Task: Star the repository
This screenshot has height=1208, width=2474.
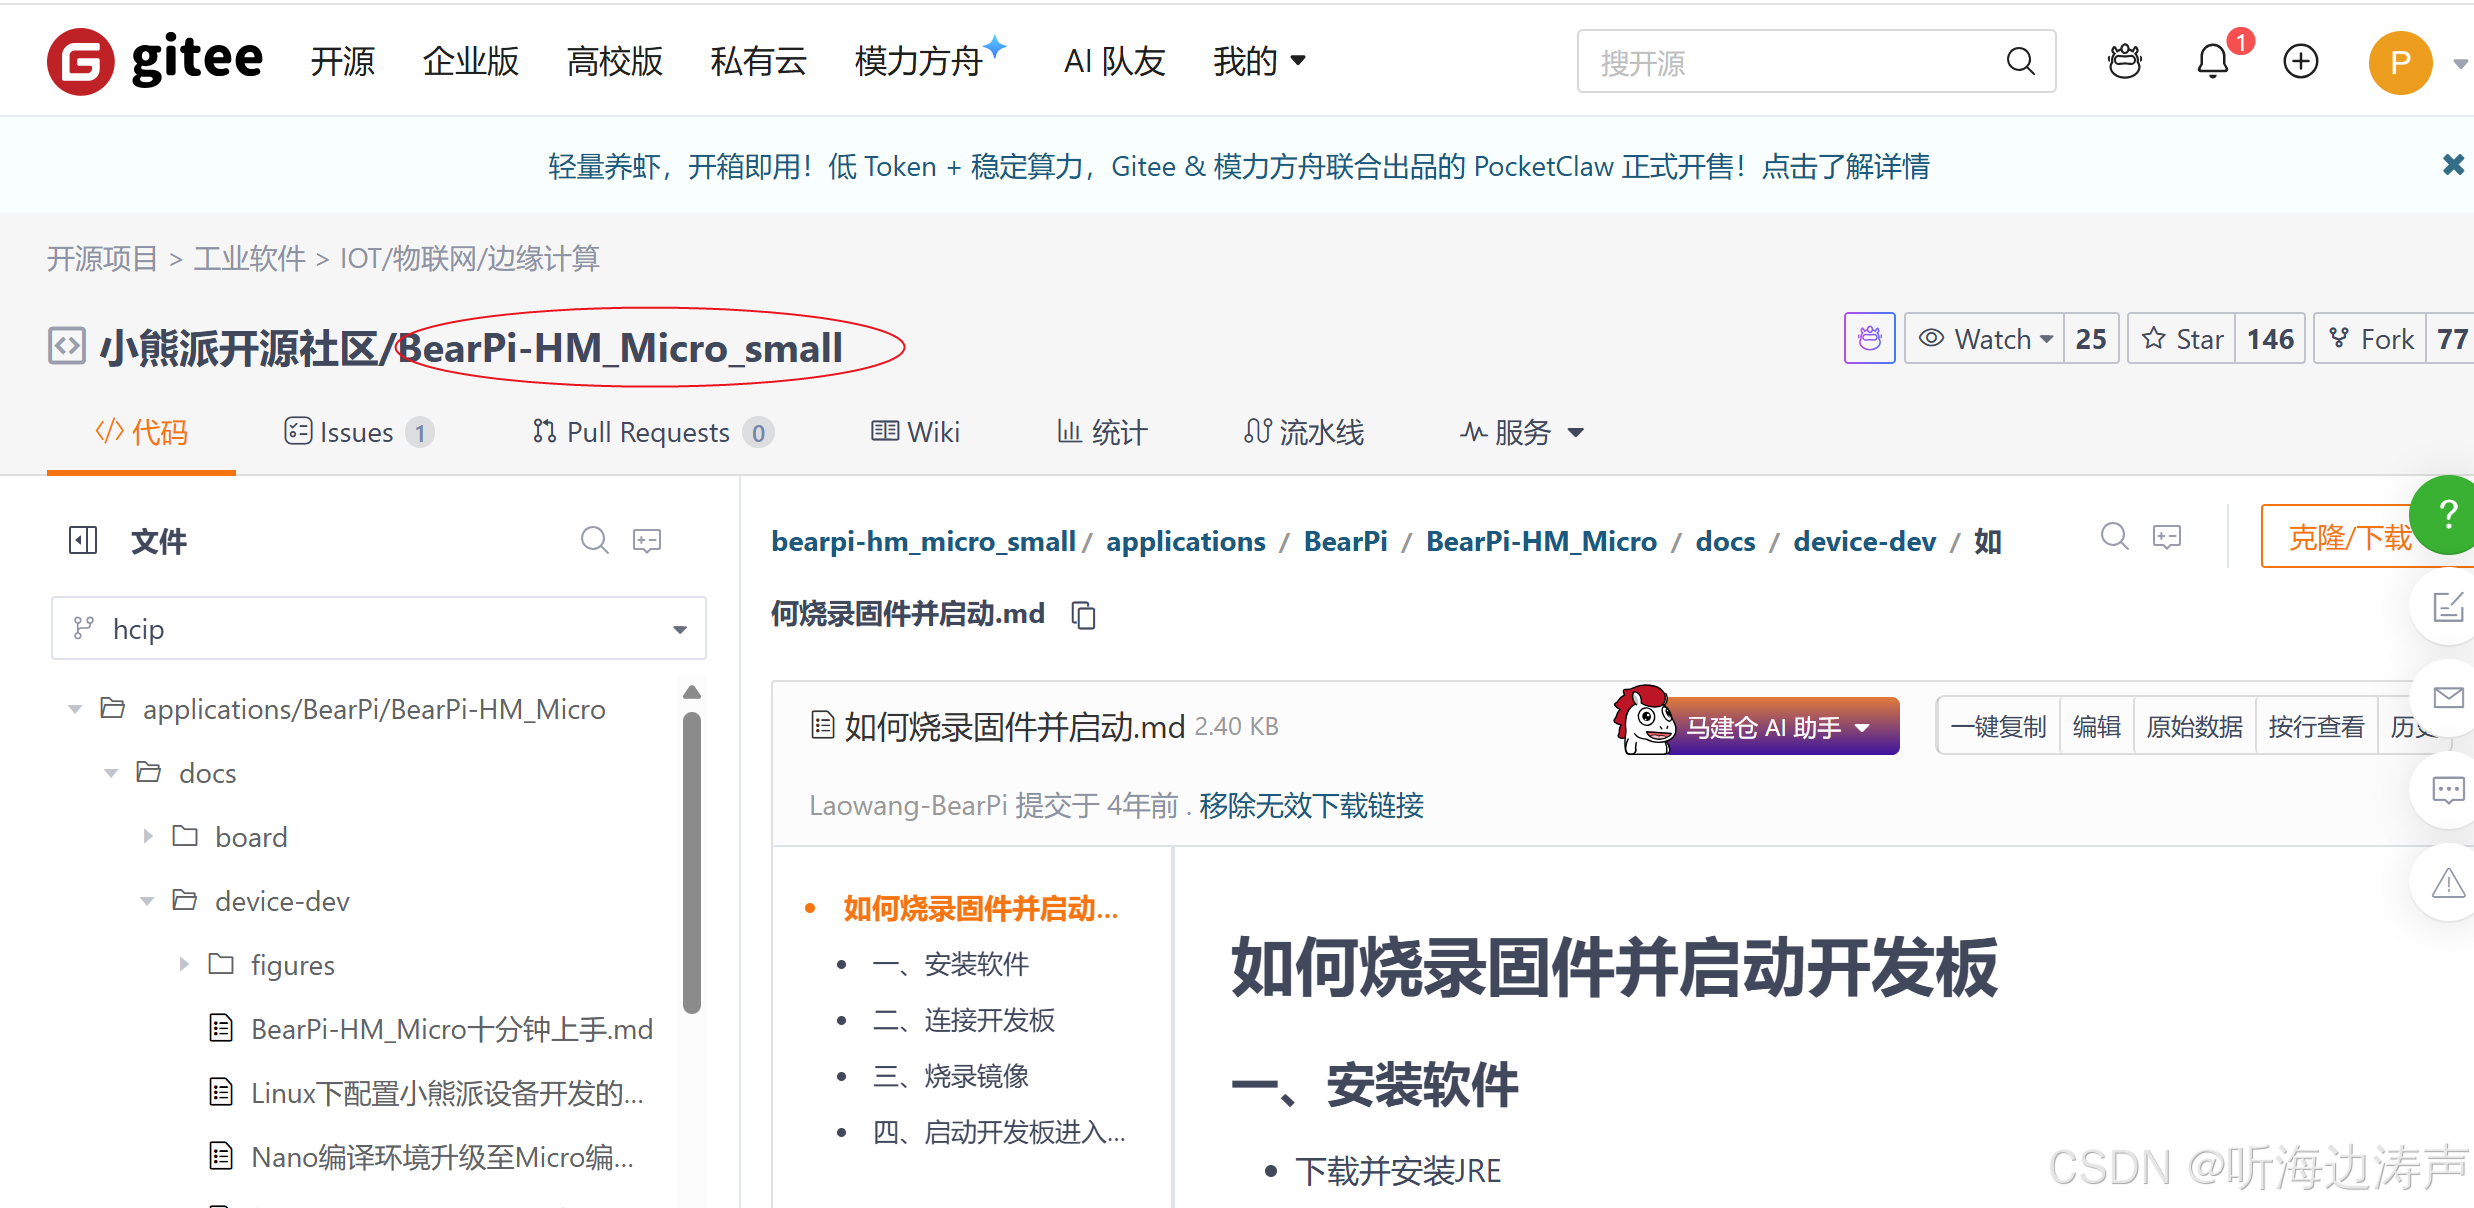Action: (x=2182, y=339)
